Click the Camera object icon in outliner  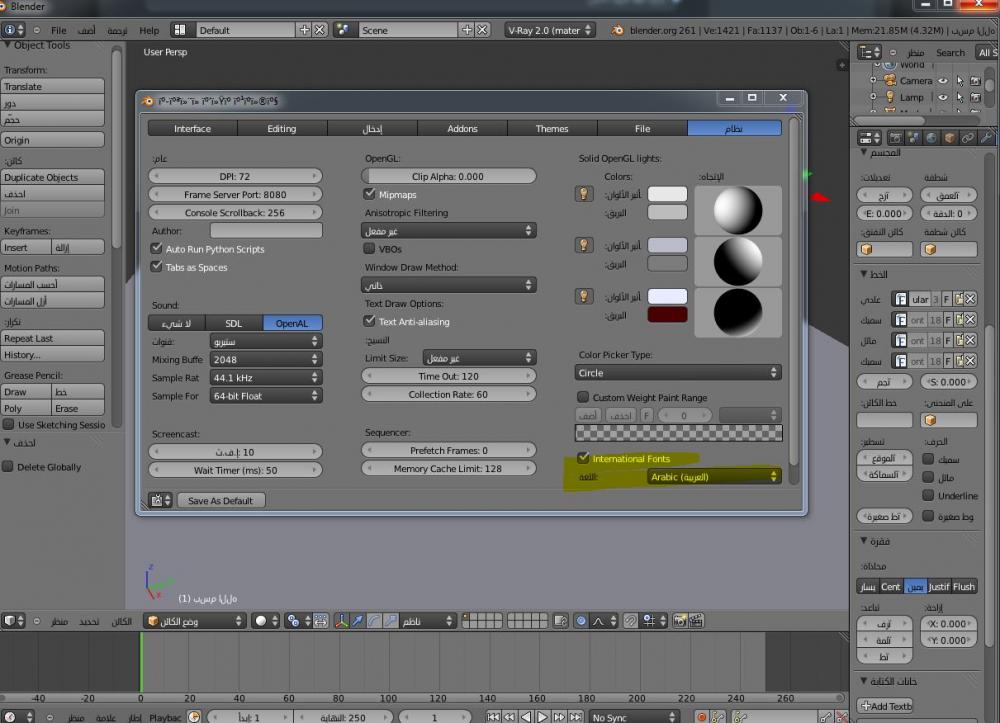(x=890, y=80)
